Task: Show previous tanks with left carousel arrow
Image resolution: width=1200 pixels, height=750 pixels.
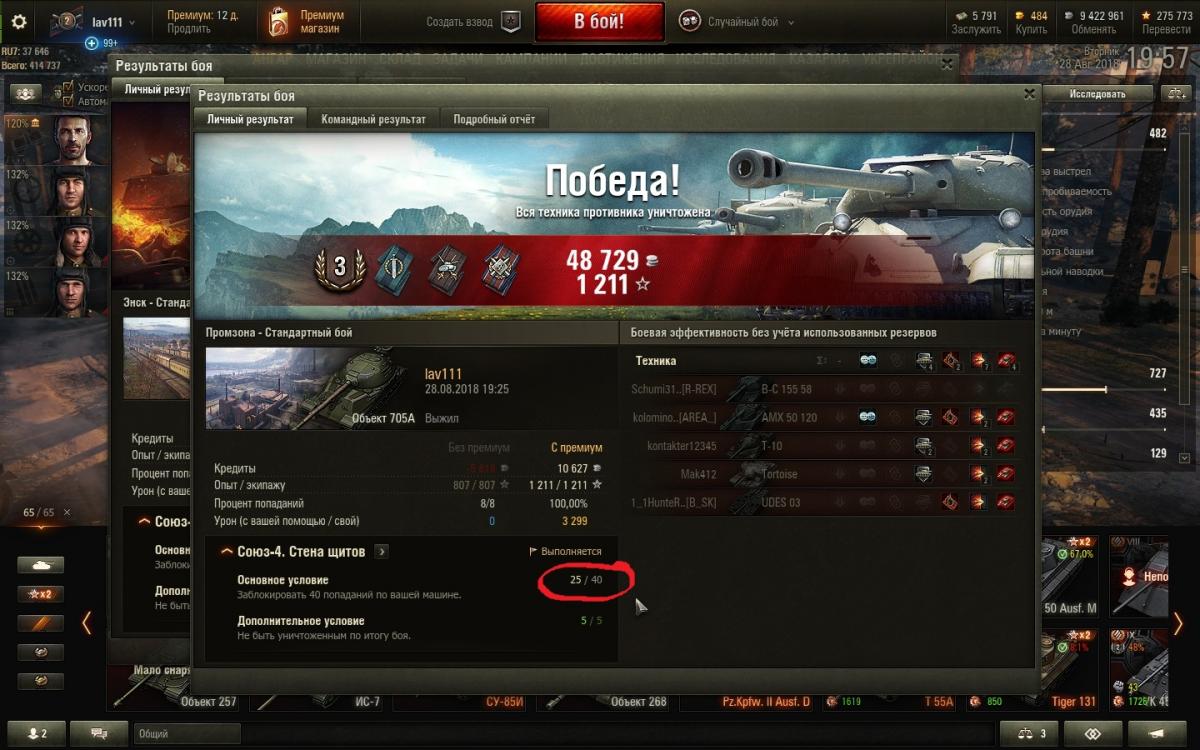Action: click(x=86, y=623)
